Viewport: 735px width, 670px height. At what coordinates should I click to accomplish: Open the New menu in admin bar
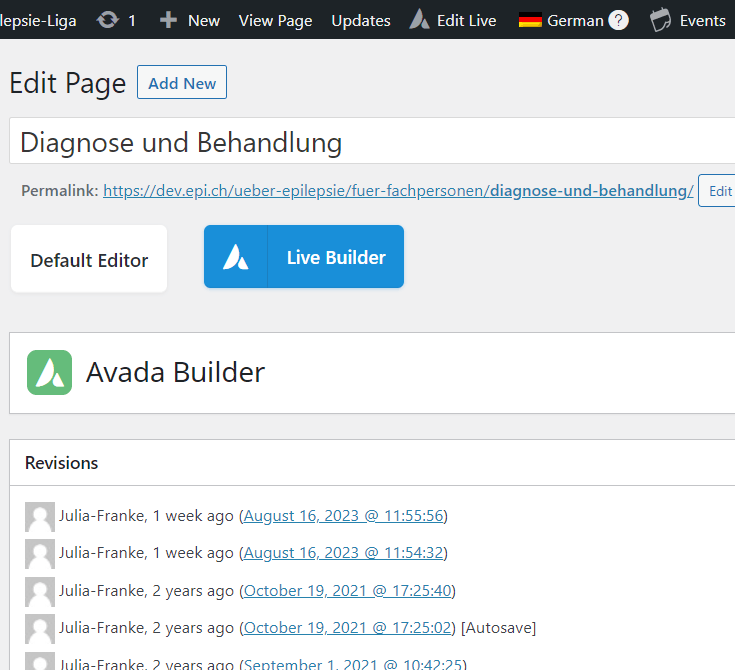point(203,21)
